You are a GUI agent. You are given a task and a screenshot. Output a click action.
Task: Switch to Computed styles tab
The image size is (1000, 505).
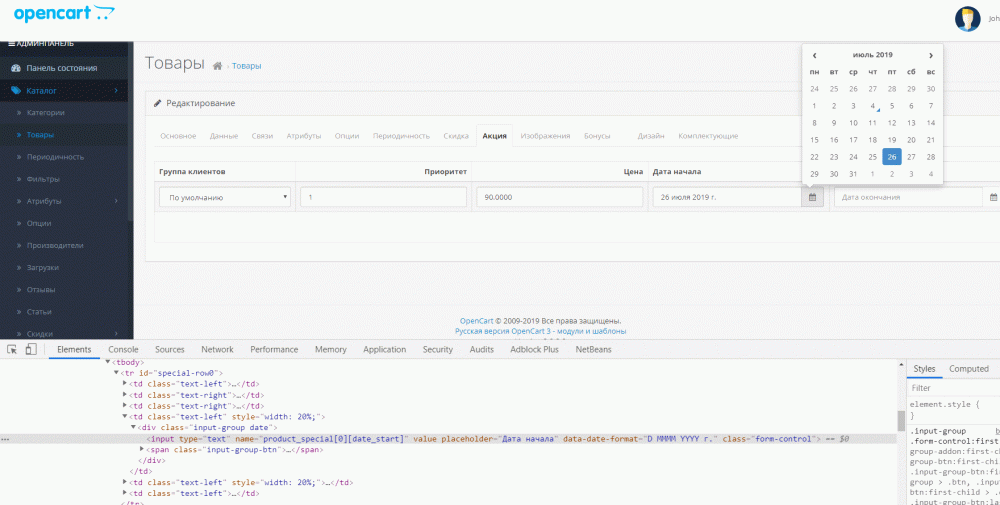(969, 369)
